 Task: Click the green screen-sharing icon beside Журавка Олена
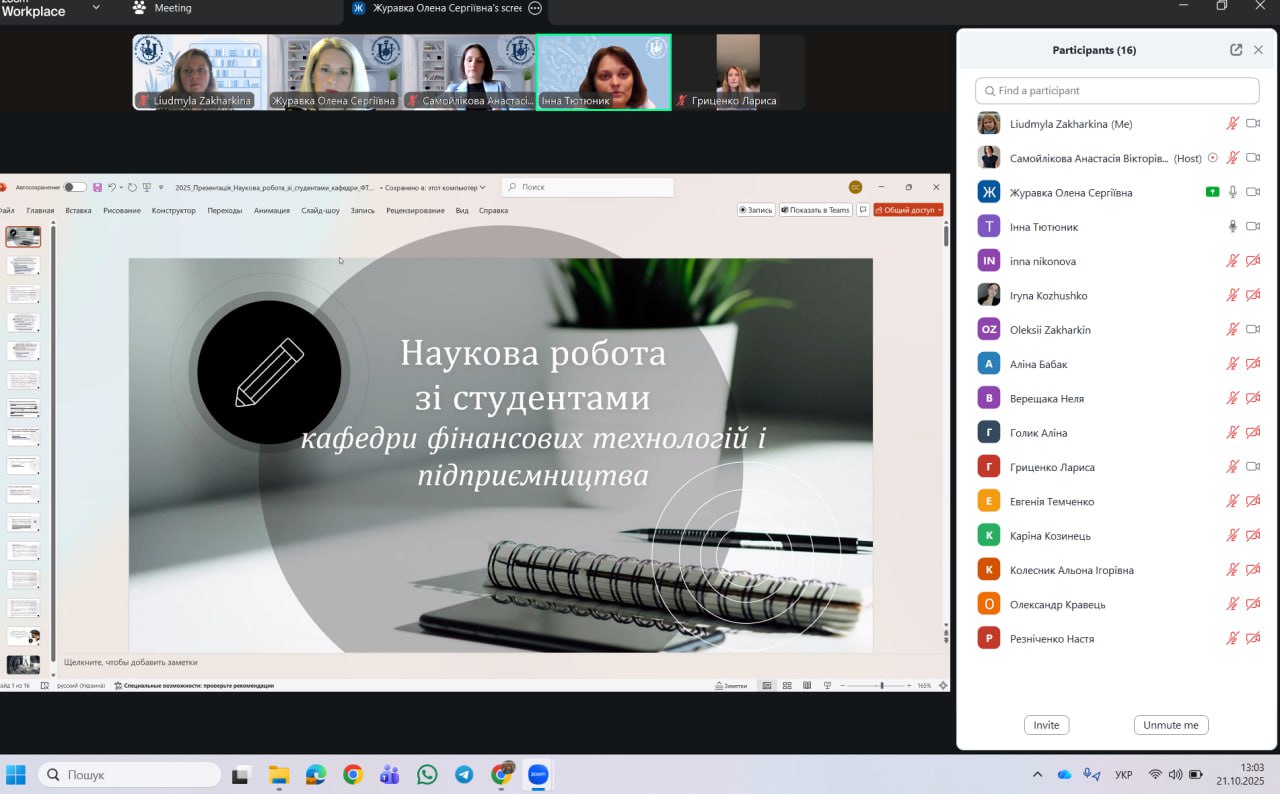[1212, 192]
